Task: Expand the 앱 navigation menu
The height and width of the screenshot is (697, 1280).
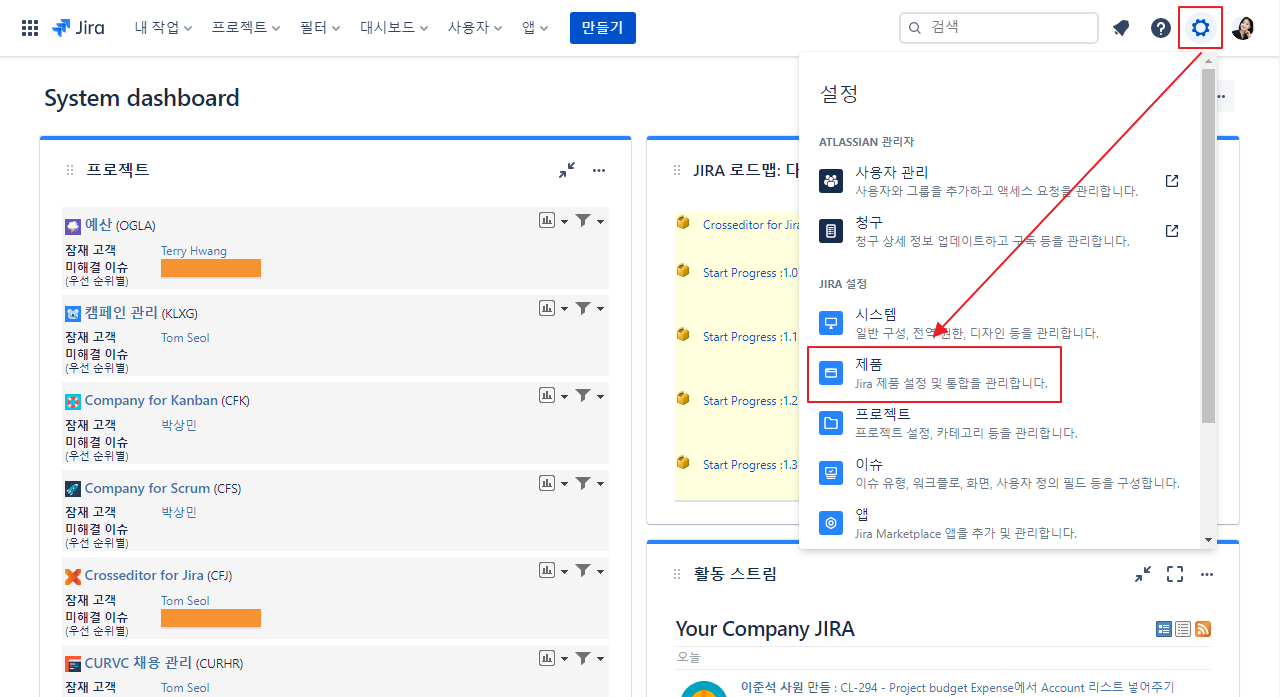Action: click(x=535, y=28)
